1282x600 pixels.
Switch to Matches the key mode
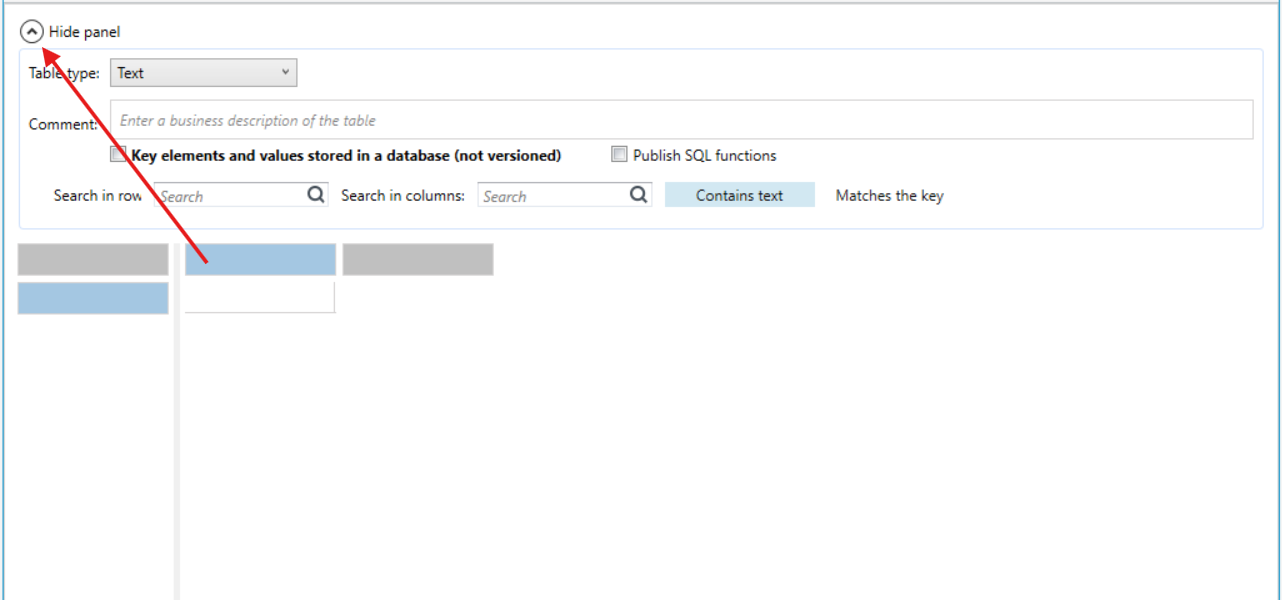pos(889,195)
